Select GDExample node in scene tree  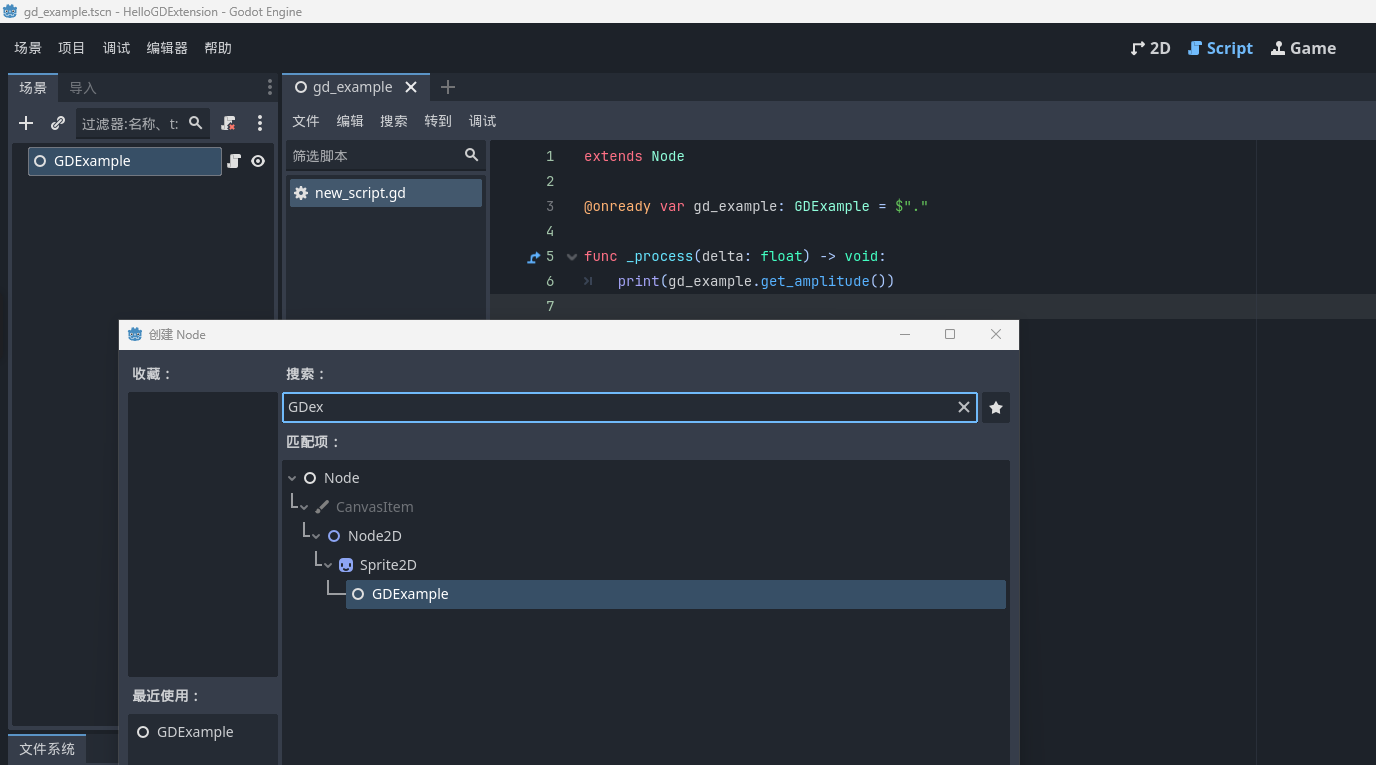click(125, 161)
